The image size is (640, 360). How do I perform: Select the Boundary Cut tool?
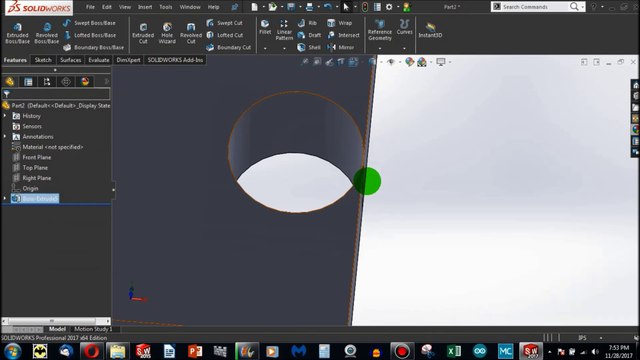point(229,47)
